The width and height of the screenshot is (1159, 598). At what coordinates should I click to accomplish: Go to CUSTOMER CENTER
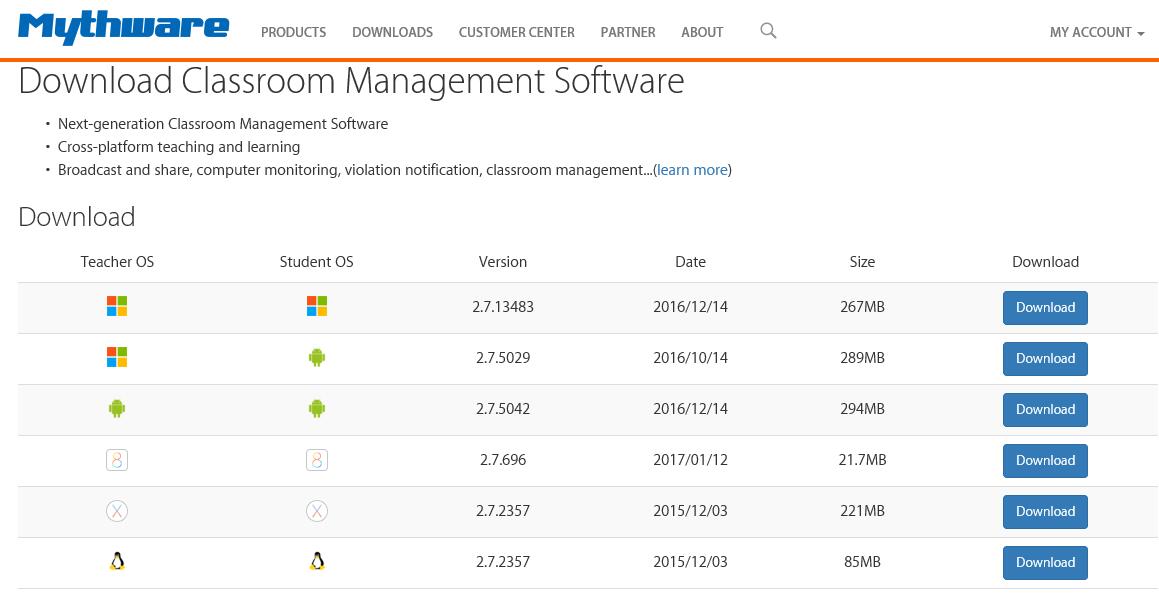click(516, 33)
